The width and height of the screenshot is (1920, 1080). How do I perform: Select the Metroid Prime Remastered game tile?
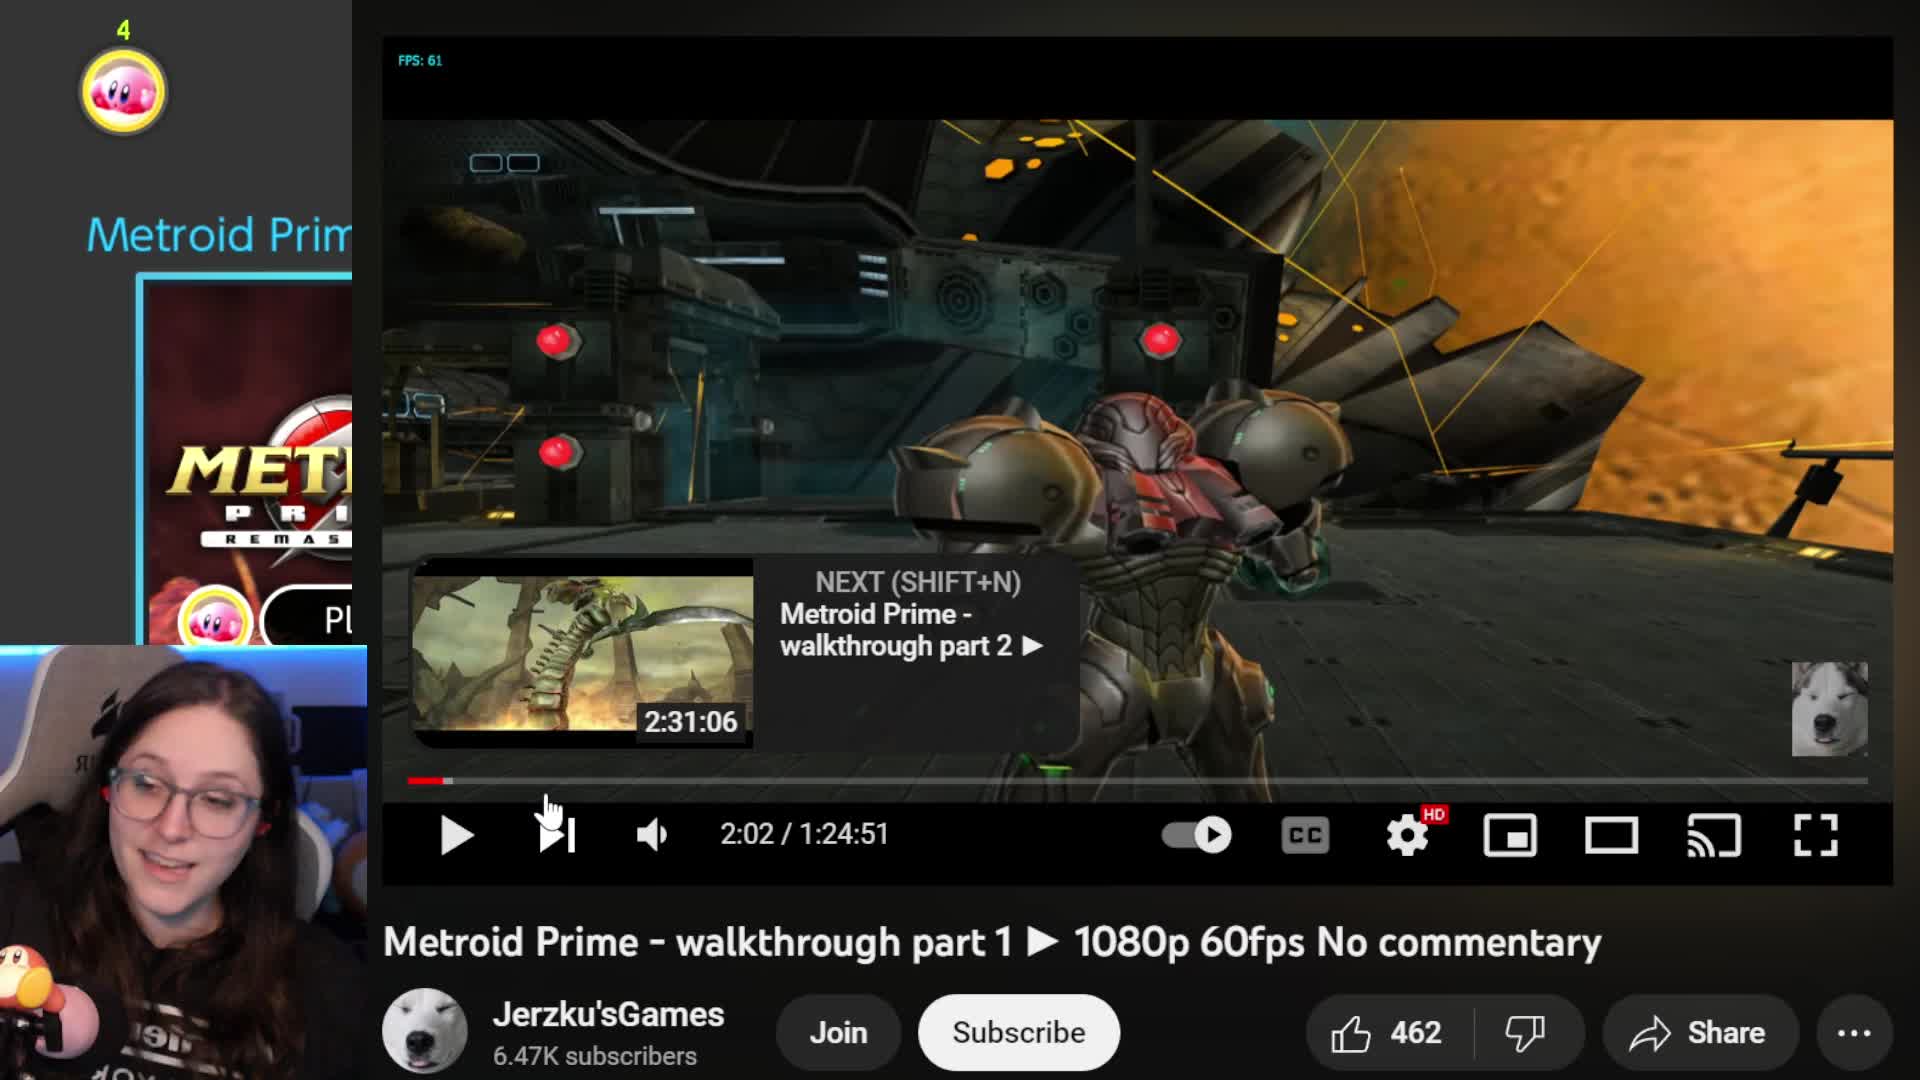246,460
